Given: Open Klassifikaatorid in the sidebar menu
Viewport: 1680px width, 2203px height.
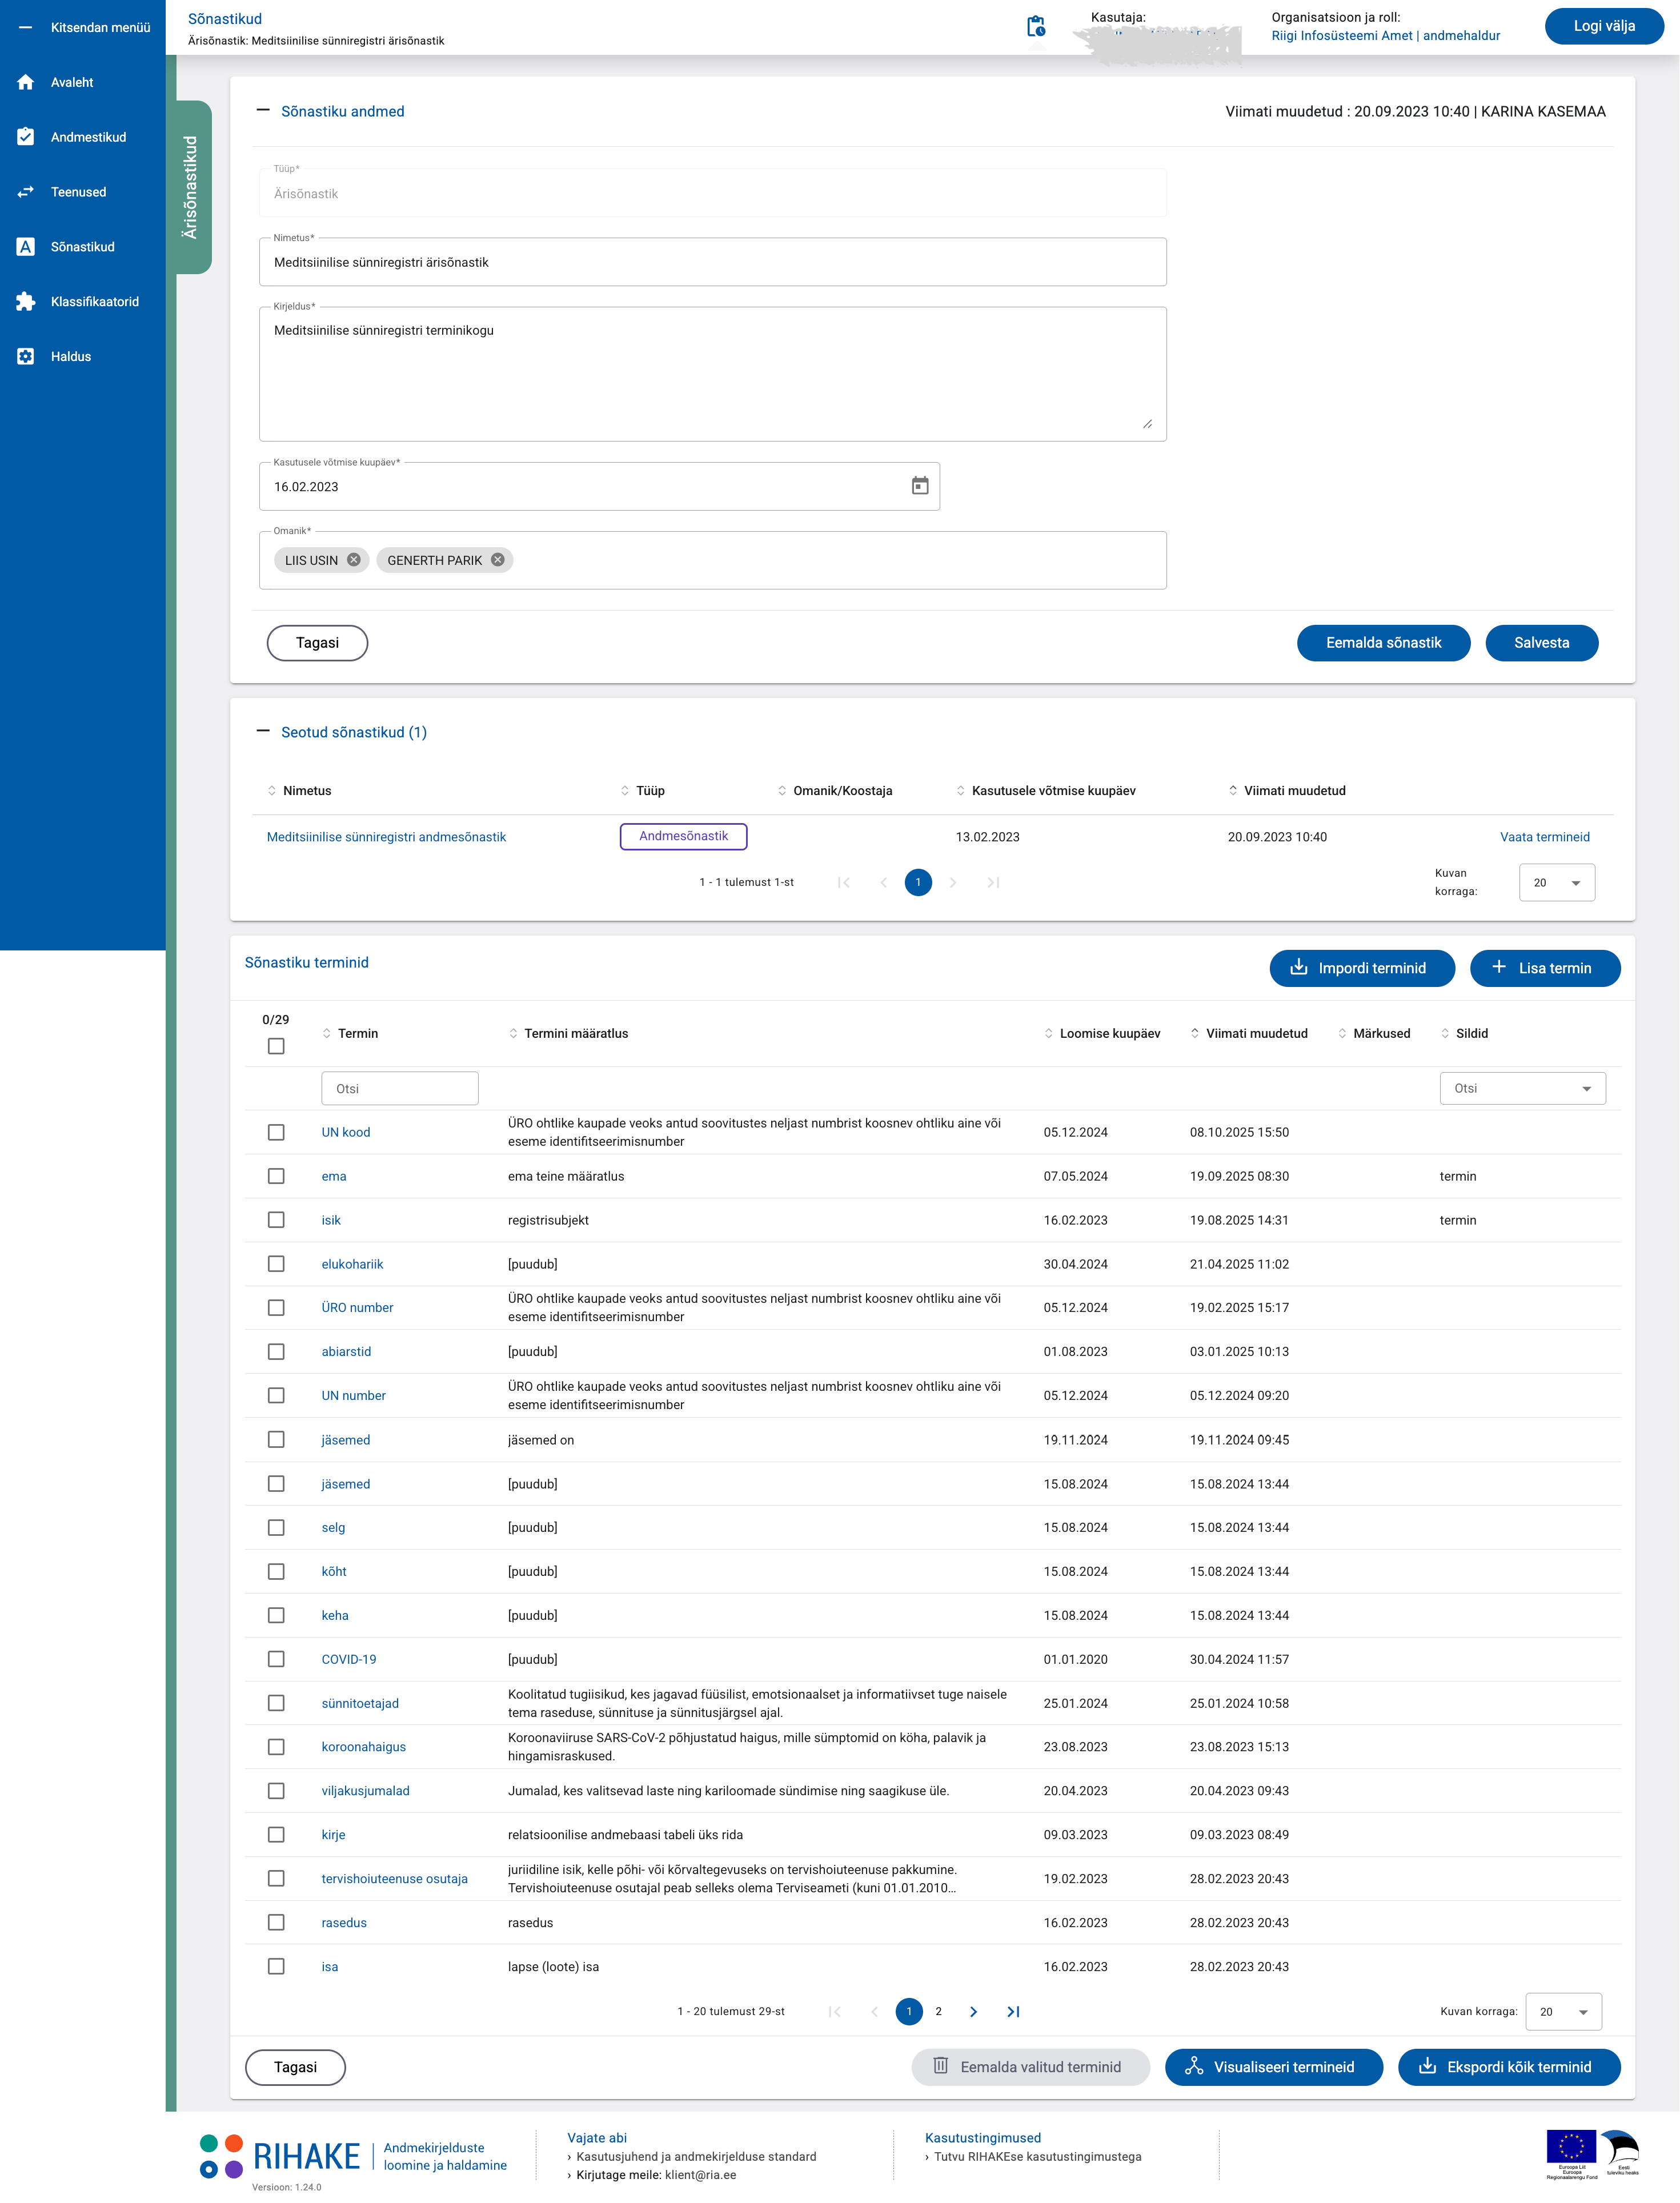Looking at the screenshot, I should [94, 301].
